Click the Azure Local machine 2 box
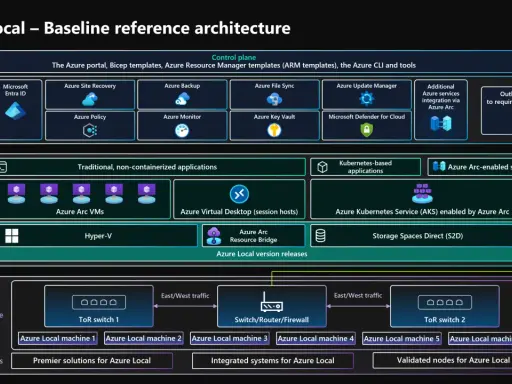Screen dimensions: 512x384 [144, 338]
